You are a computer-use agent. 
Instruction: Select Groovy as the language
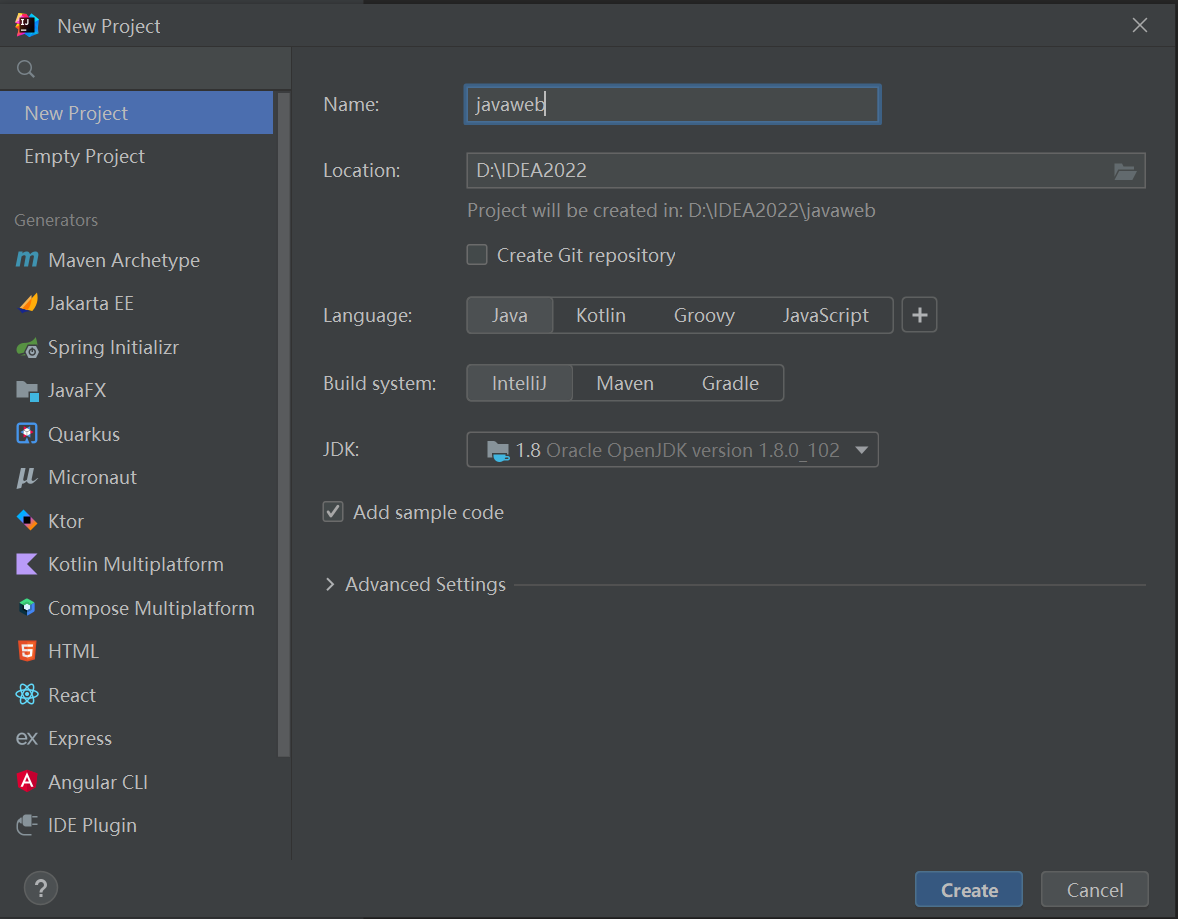704,316
